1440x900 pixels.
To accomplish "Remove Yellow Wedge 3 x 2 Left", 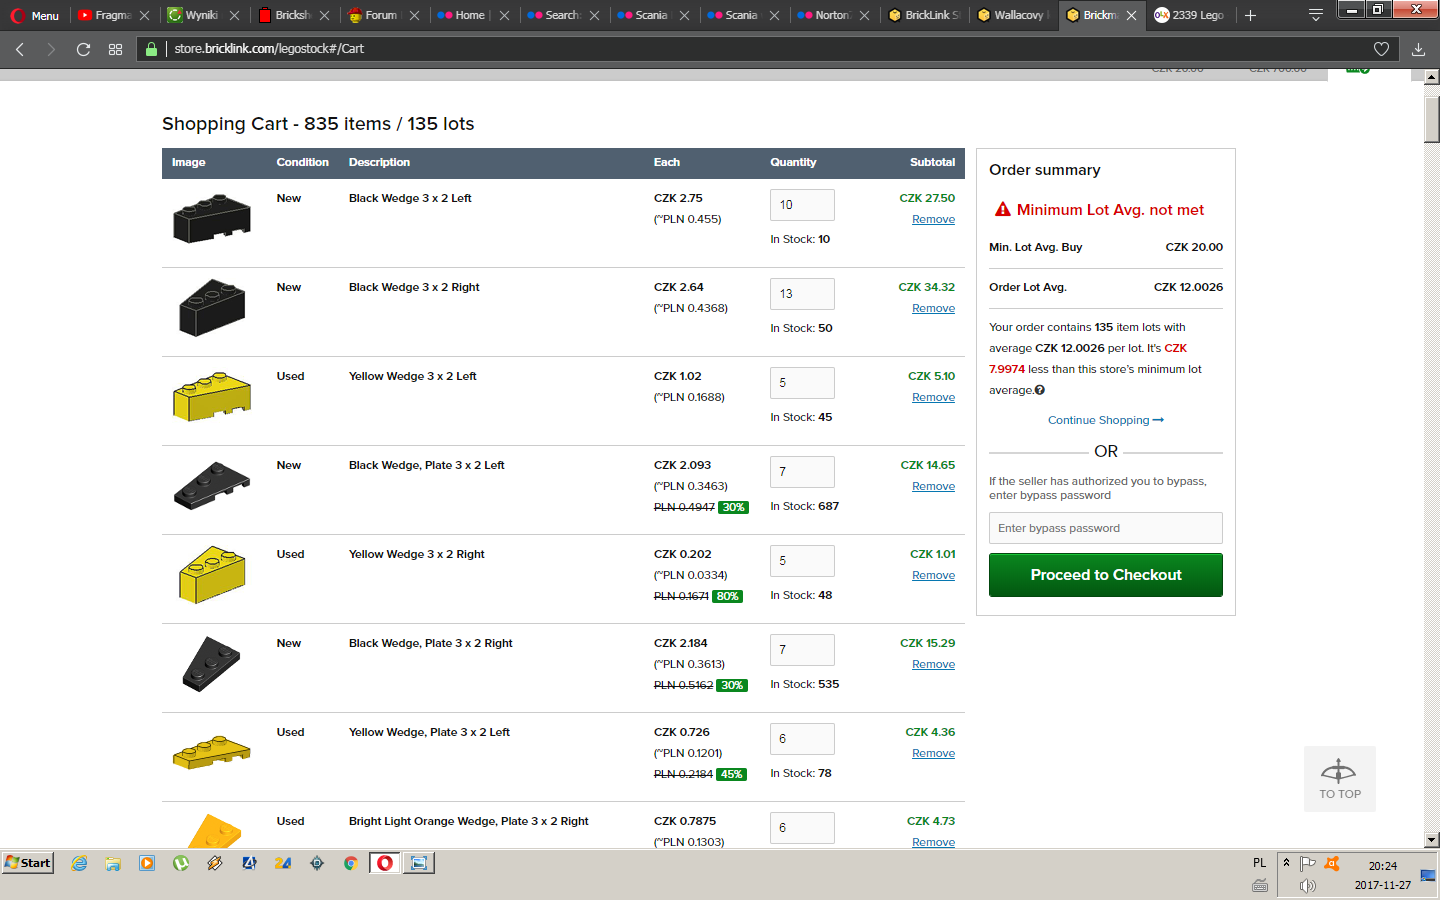I will [933, 398].
